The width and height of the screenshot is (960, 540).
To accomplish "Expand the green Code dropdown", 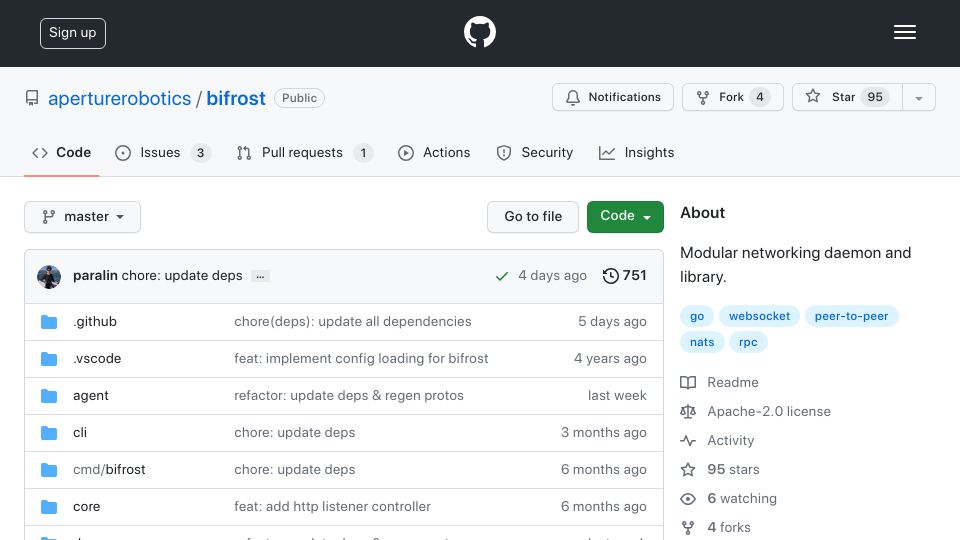I will coord(625,217).
